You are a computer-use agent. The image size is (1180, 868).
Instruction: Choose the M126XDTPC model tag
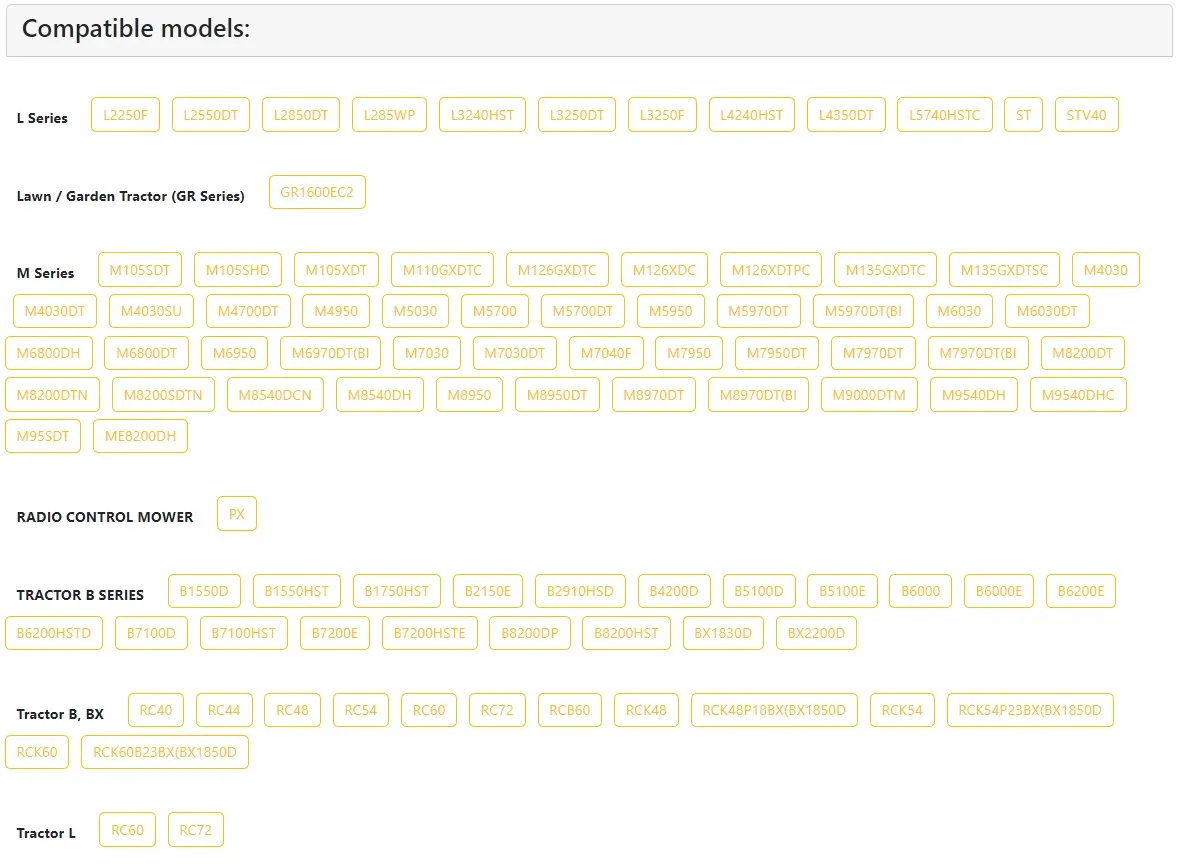pyautogui.click(x=771, y=270)
